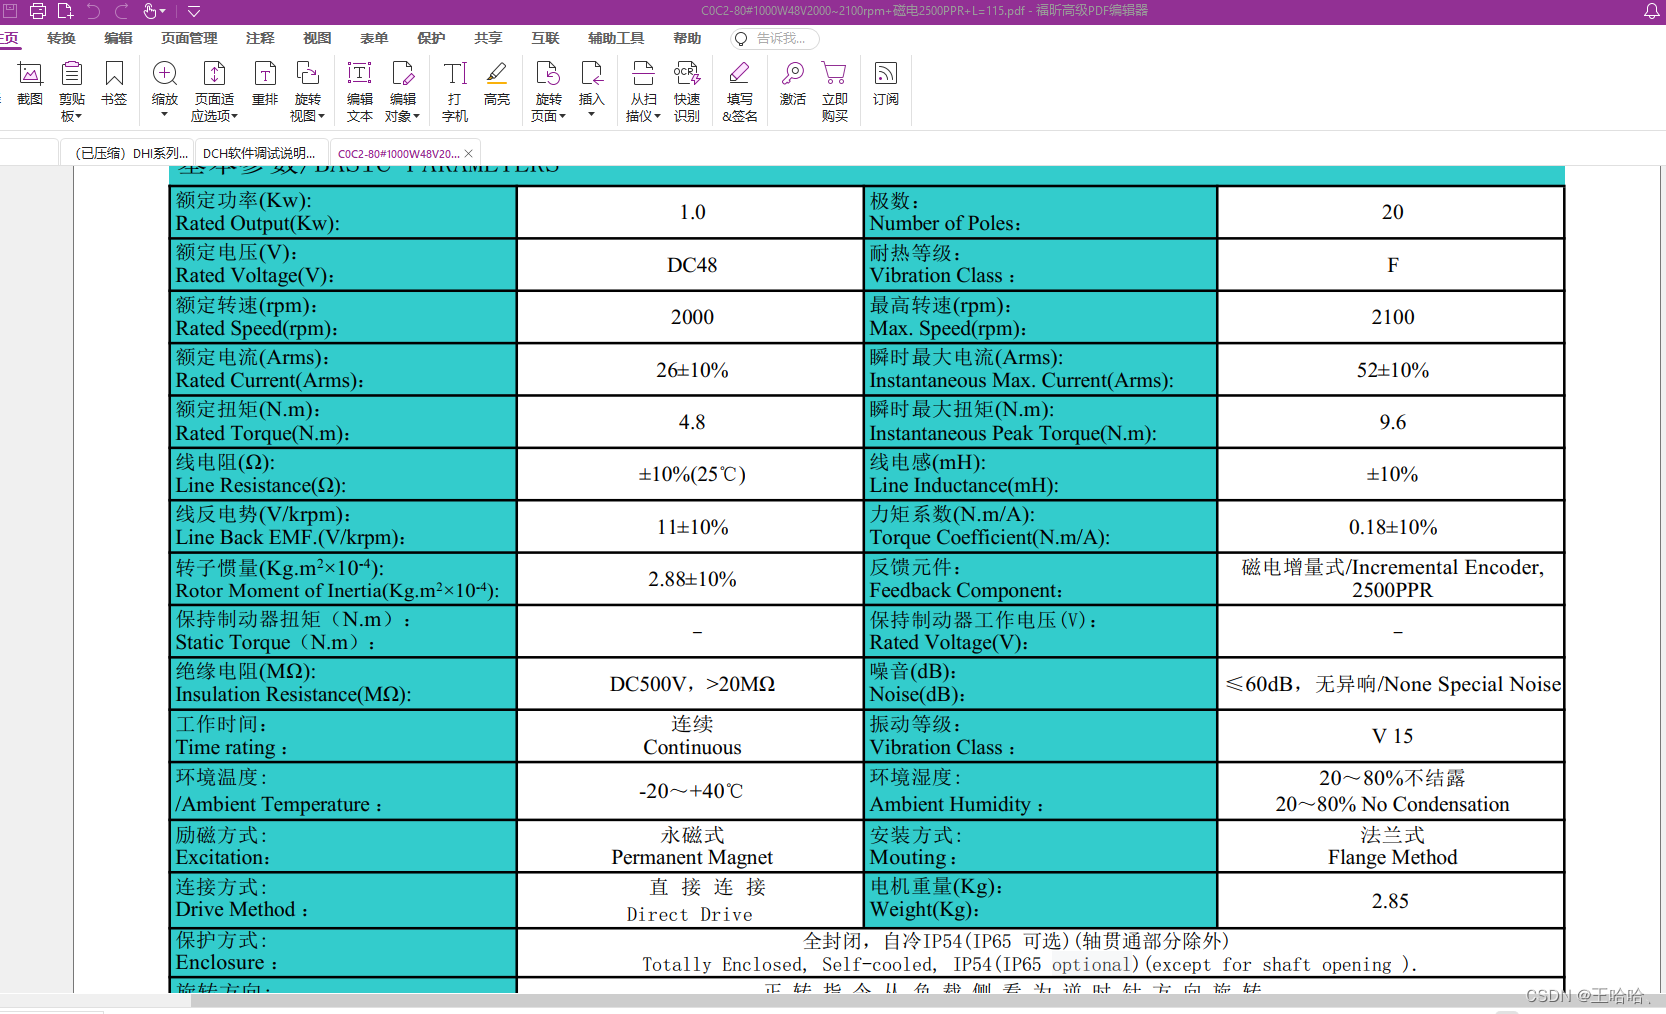
Task: Click the 激活 activate icon
Action: [793, 84]
